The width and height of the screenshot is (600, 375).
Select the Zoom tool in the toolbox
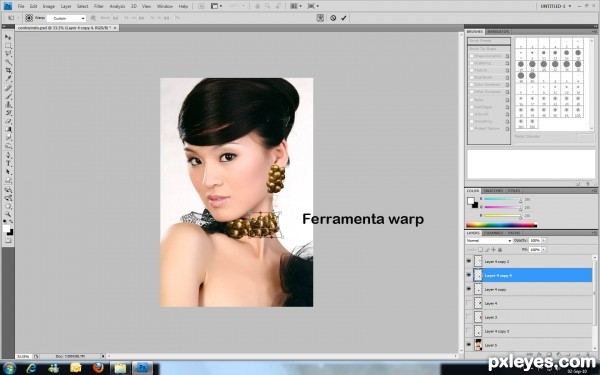click(x=8, y=214)
